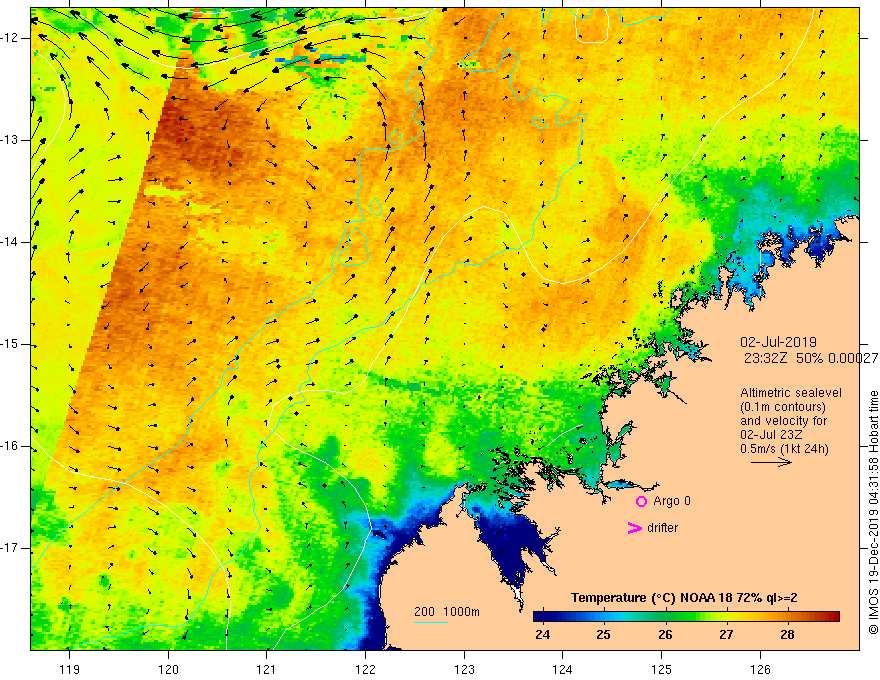Screen dimensions: 880x680
Task: Click the "Temperature (°C) NOAA 18 72% ql>=2" title
Action: click(x=684, y=598)
